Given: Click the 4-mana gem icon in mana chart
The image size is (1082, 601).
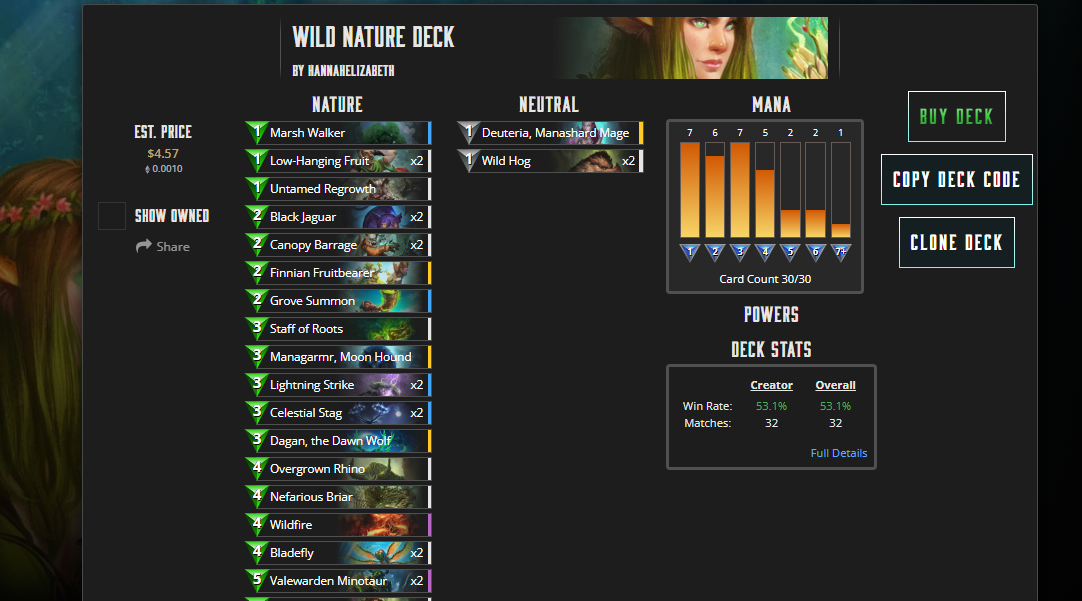Looking at the screenshot, I should coord(765,253).
